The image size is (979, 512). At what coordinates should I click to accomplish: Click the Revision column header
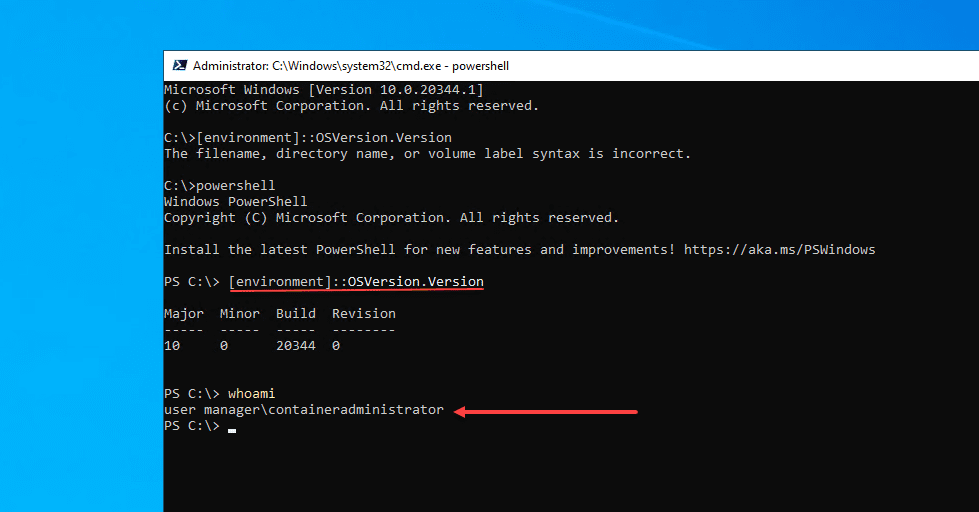(363, 314)
